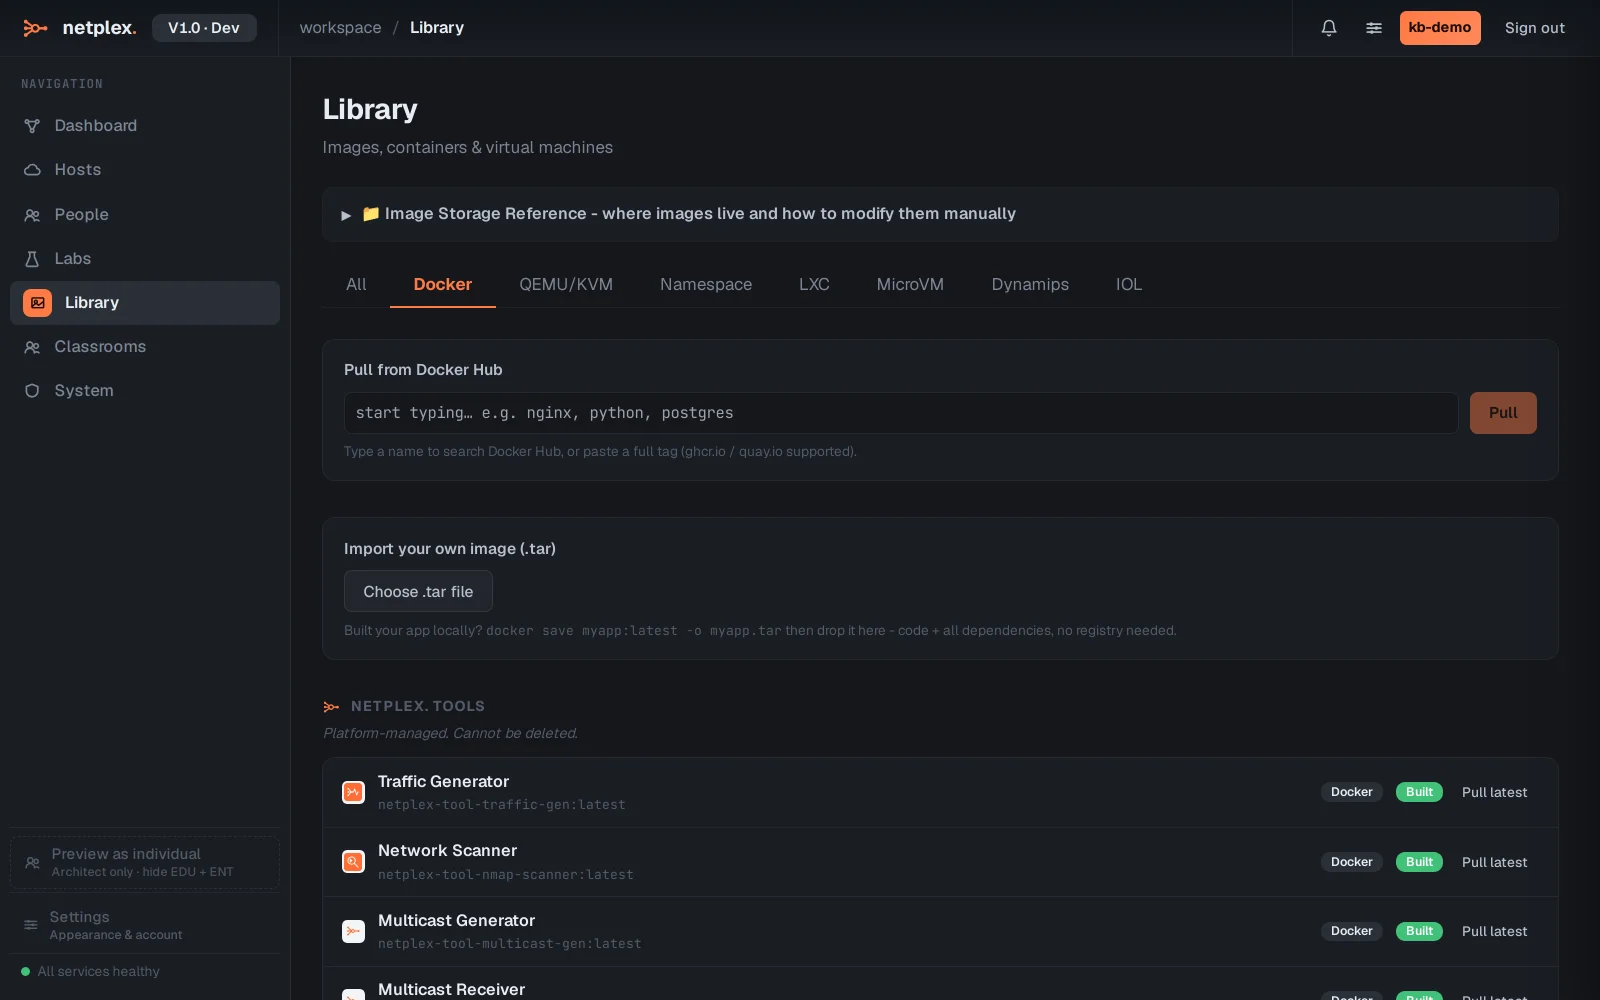
Task: Click the folder icon in Image Storage Reference
Action: (x=370, y=214)
